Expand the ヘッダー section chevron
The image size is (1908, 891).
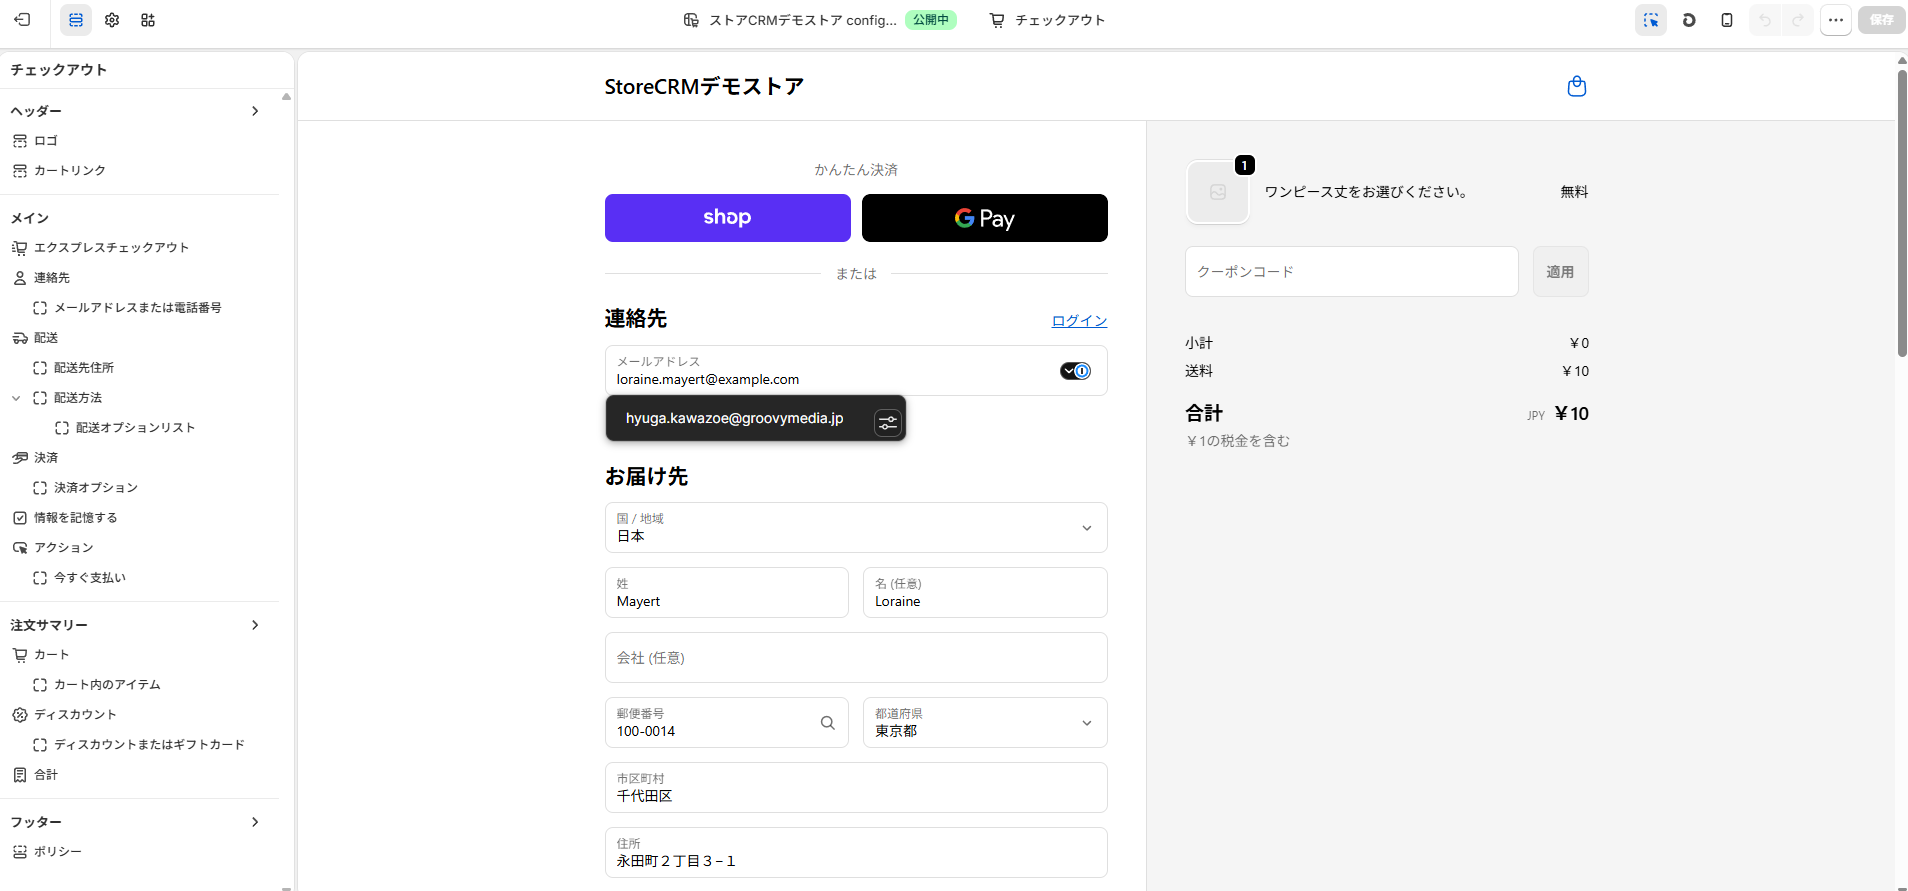255,111
